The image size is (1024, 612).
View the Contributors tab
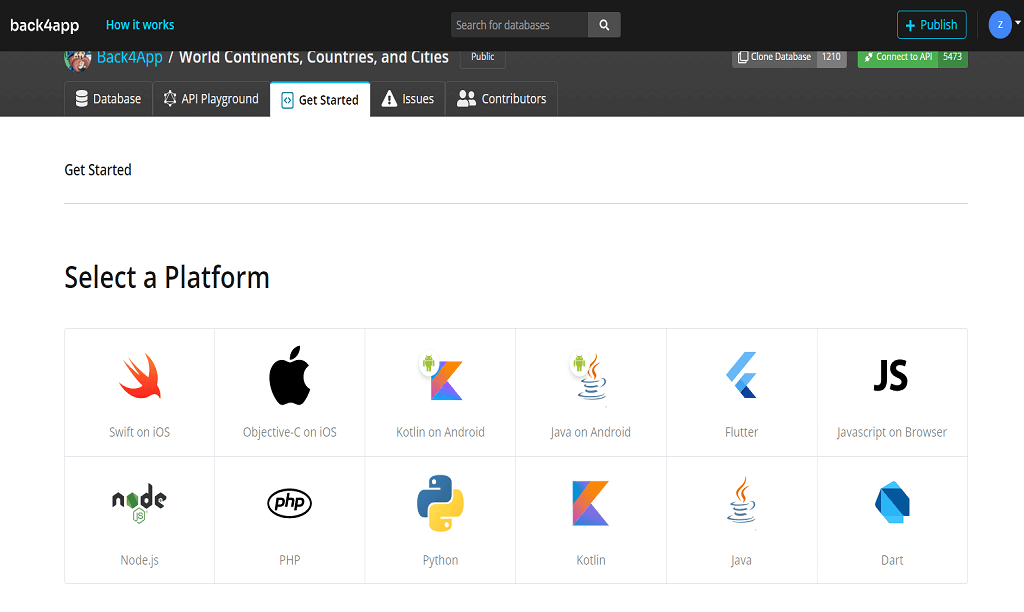coord(501,99)
